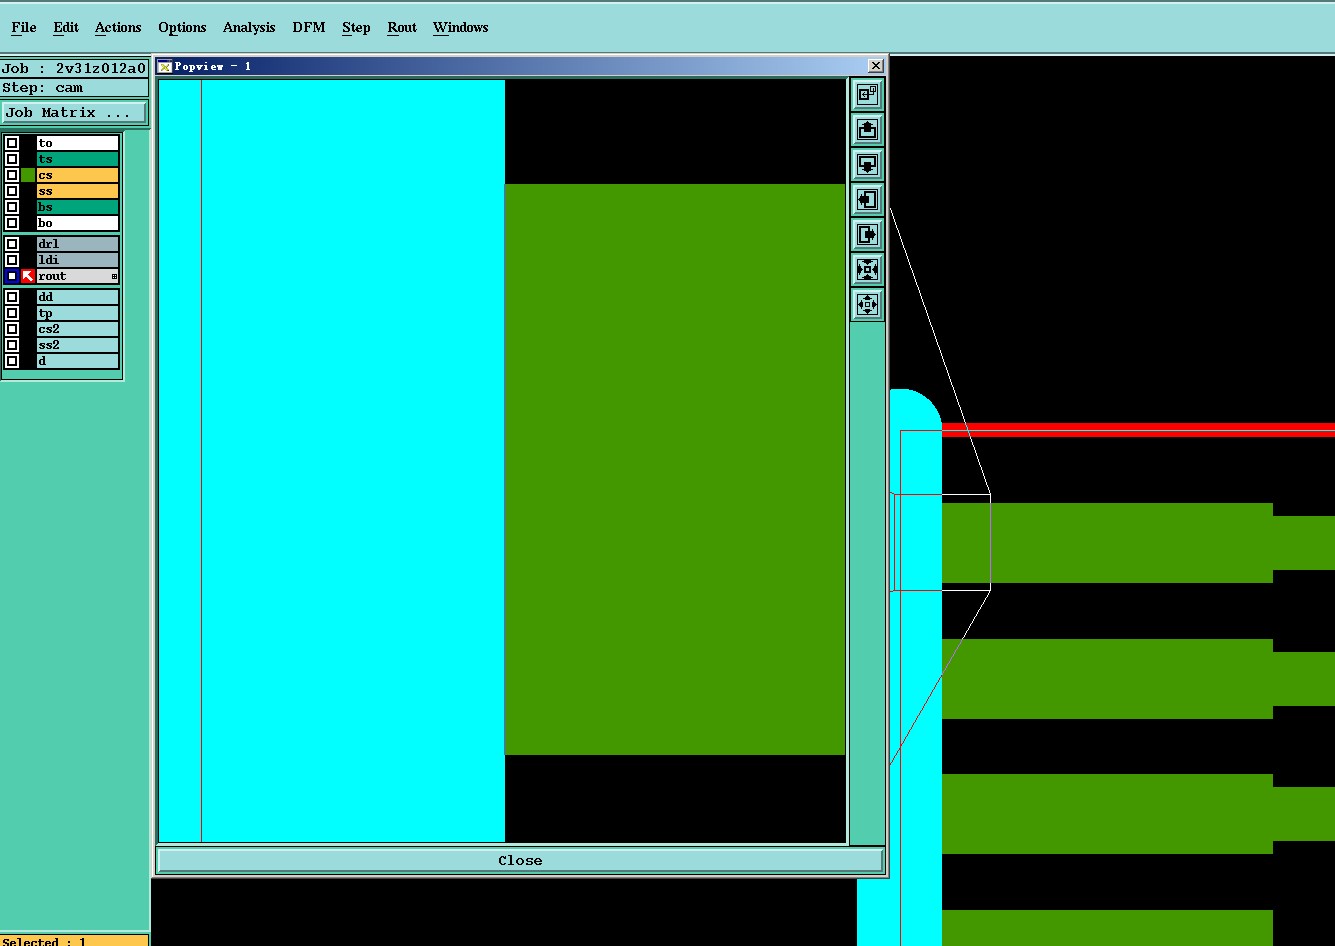Screen dimensions: 1335x946
Task: Toggle the display checkbox for layer ts
Action: pyautogui.click(x=12, y=159)
